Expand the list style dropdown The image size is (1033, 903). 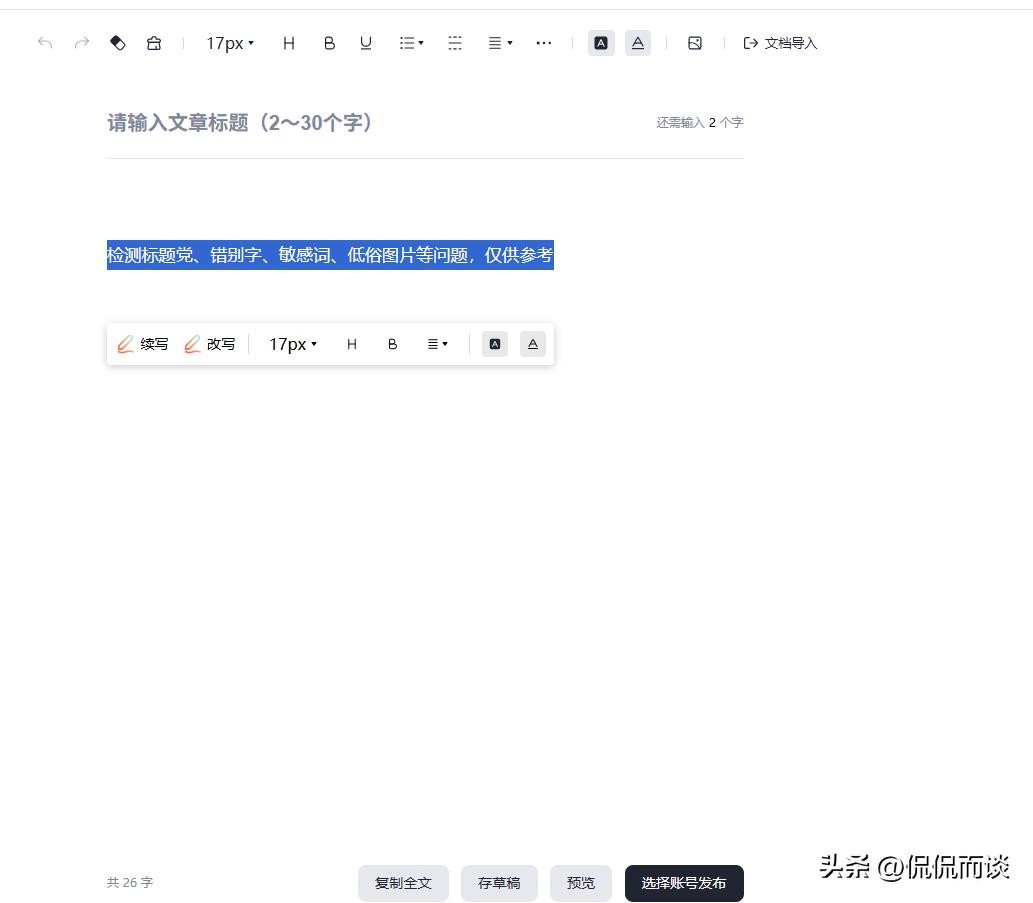tap(411, 43)
